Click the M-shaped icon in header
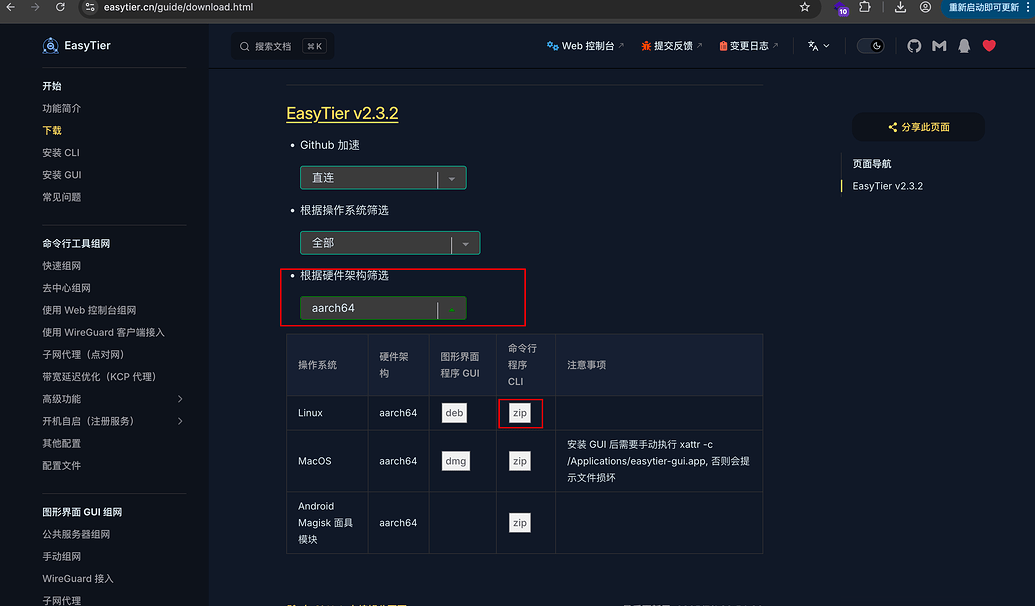This screenshot has height=606, width=1035. 939,46
